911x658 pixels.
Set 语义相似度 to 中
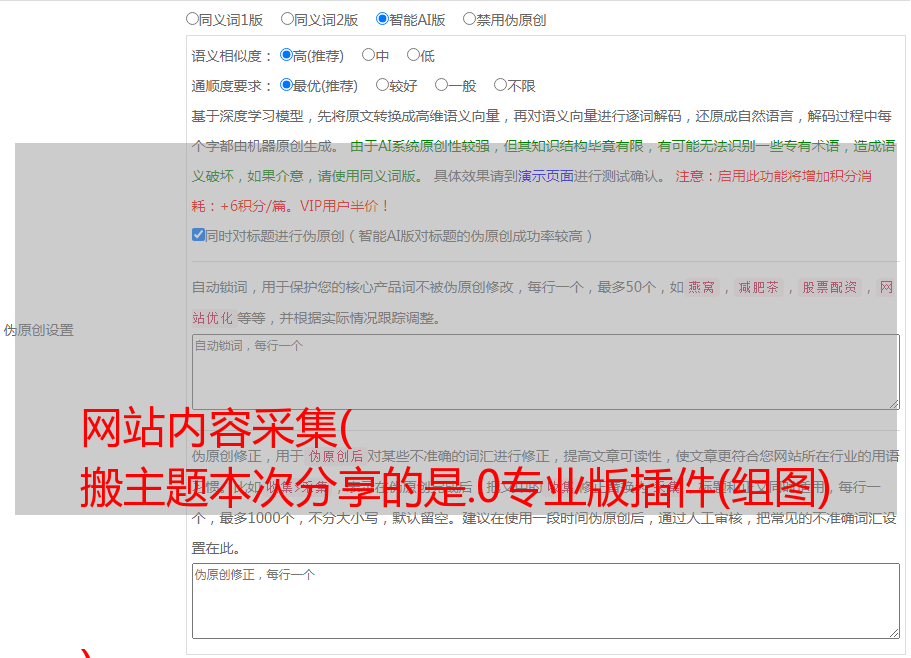tap(368, 55)
